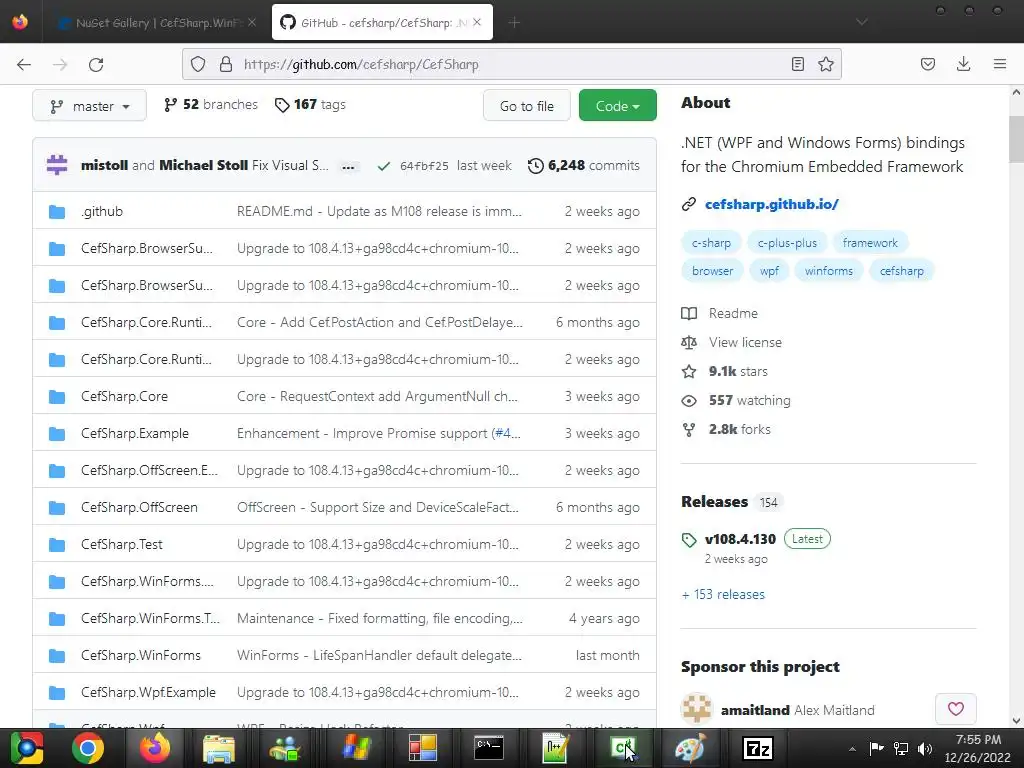The height and width of the screenshot is (768, 1024).
Task: Open the CefSharp.Wpf.Example folder
Action: click(x=148, y=692)
